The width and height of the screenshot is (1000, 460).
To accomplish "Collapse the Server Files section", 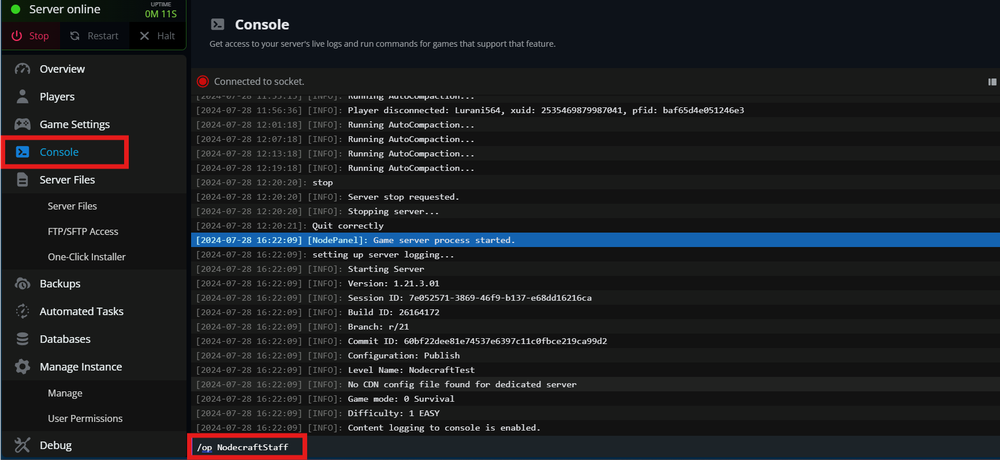I will [x=67, y=180].
